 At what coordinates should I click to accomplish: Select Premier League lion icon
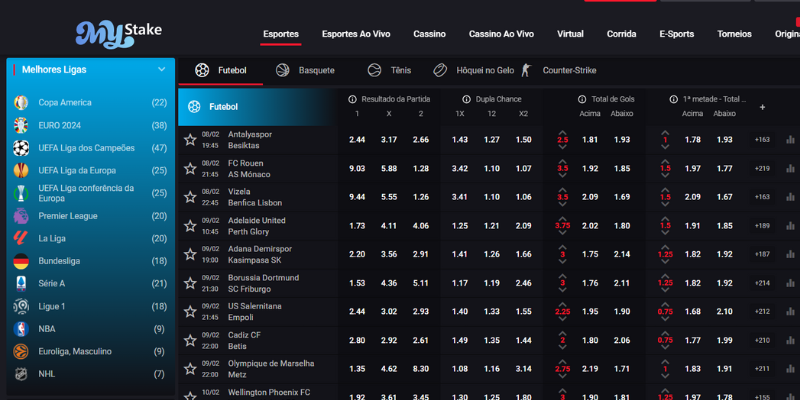(x=21, y=216)
